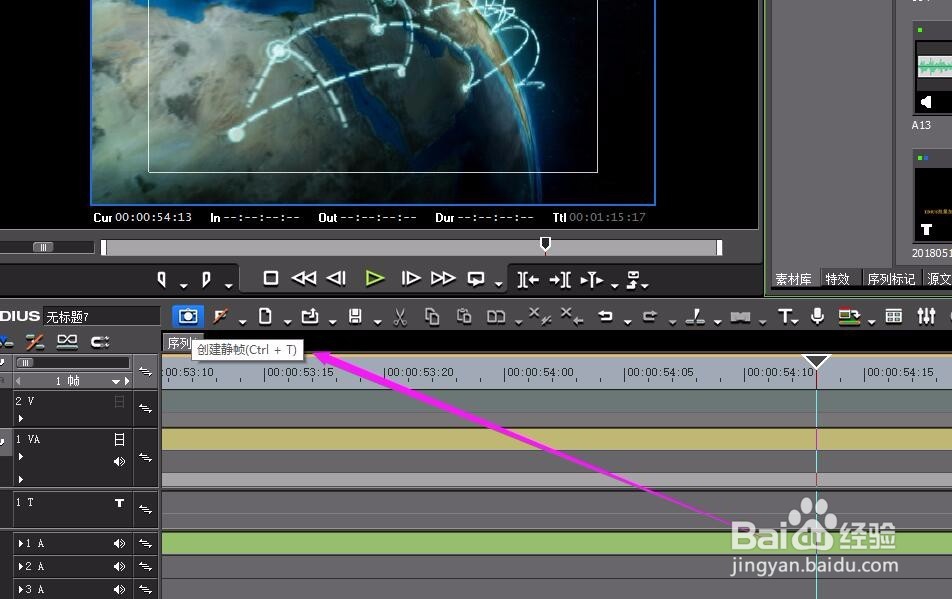Click the Create Still Frame camera icon

pyautogui.click(x=188, y=316)
